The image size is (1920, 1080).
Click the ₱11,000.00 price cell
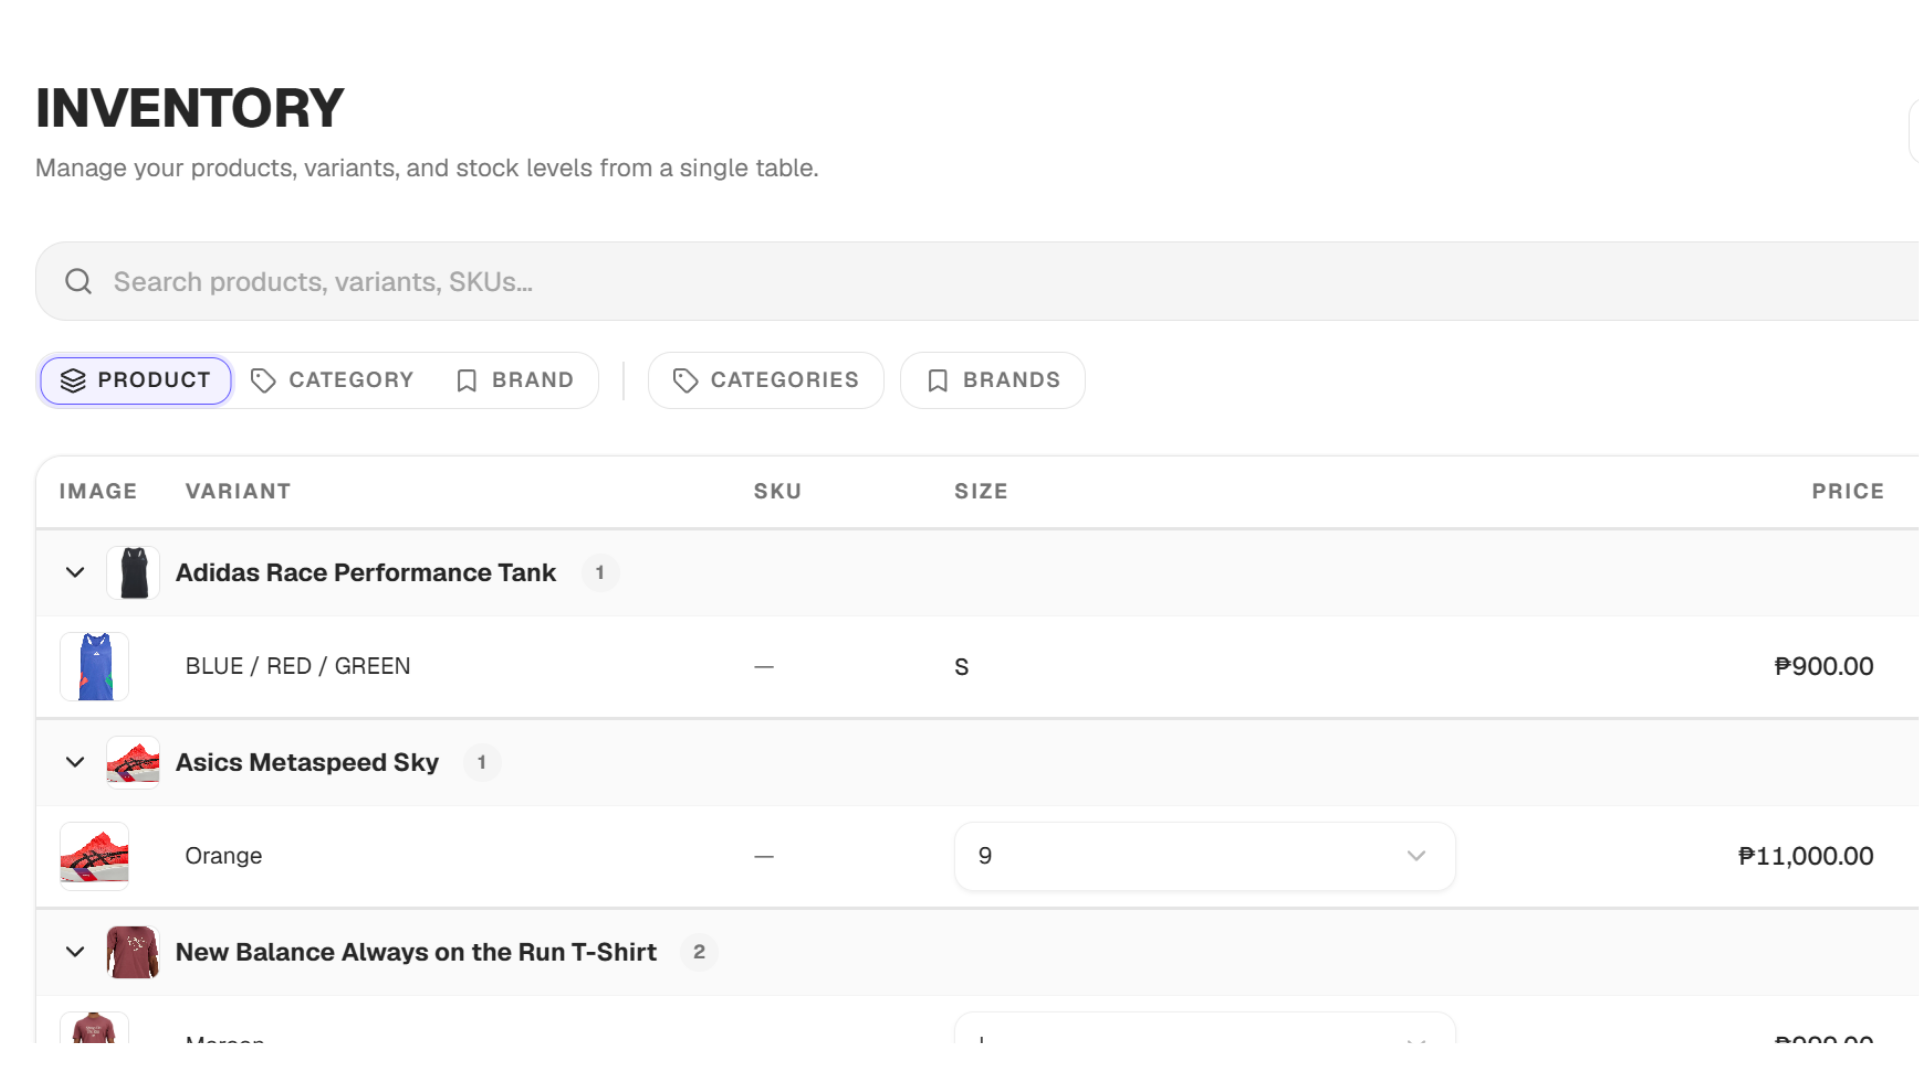tap(1806, 856)
